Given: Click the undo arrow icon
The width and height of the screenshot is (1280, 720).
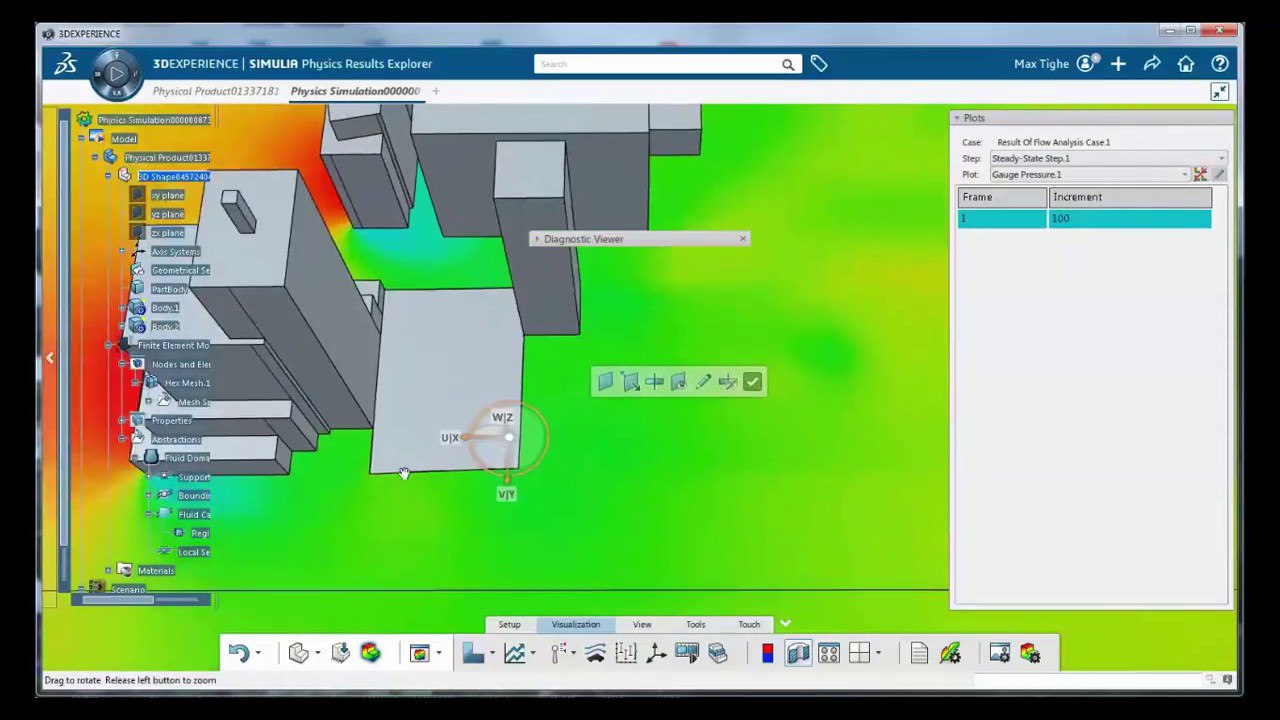Looking at the screenshot, I should point(238,653).
